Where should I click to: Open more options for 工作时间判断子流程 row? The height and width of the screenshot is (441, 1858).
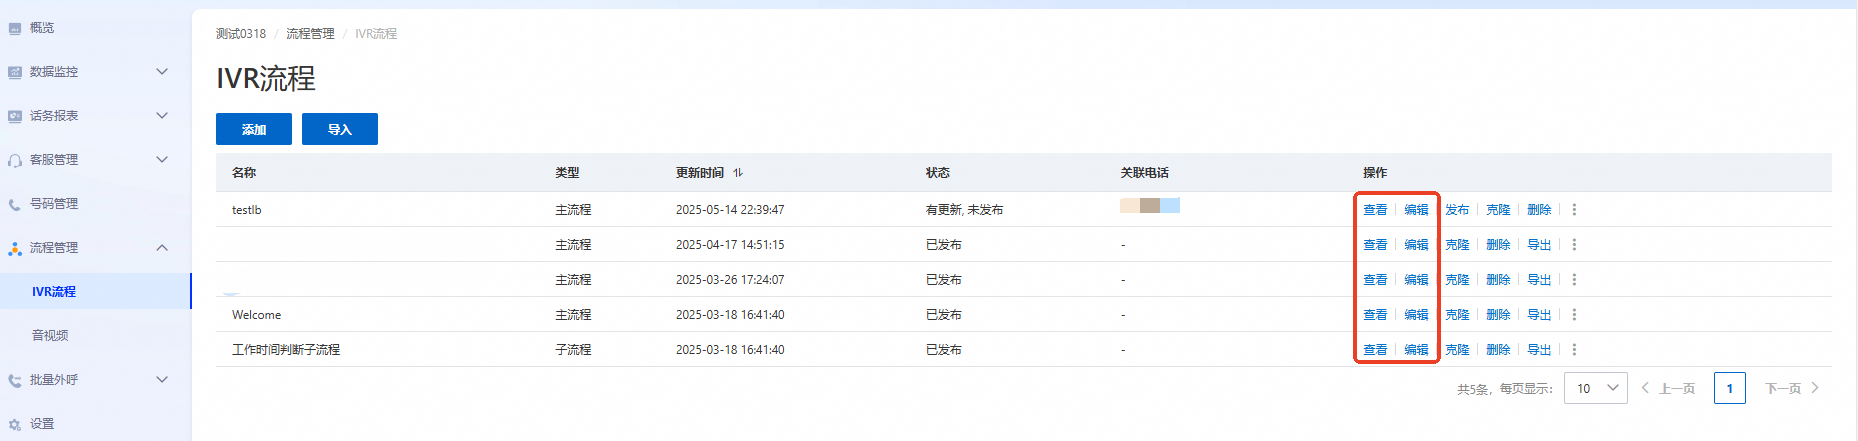click(x=1574, y=350)
